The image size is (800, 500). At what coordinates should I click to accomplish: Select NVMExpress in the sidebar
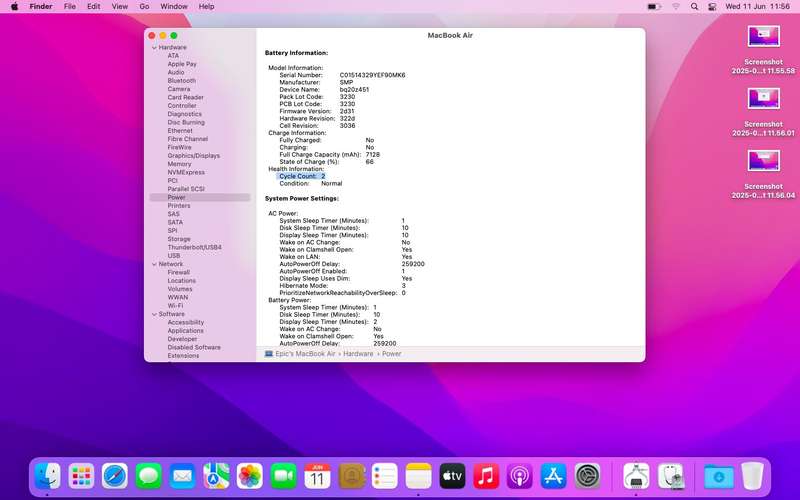[186, 172]
